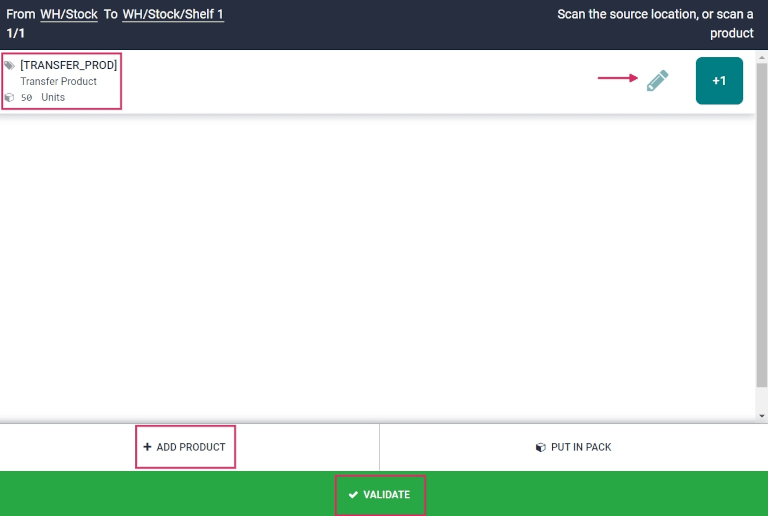This screenshot has width=768, height=516.
Task: Click the 1/1 page indicator
Action: click(x=15, y=33)
